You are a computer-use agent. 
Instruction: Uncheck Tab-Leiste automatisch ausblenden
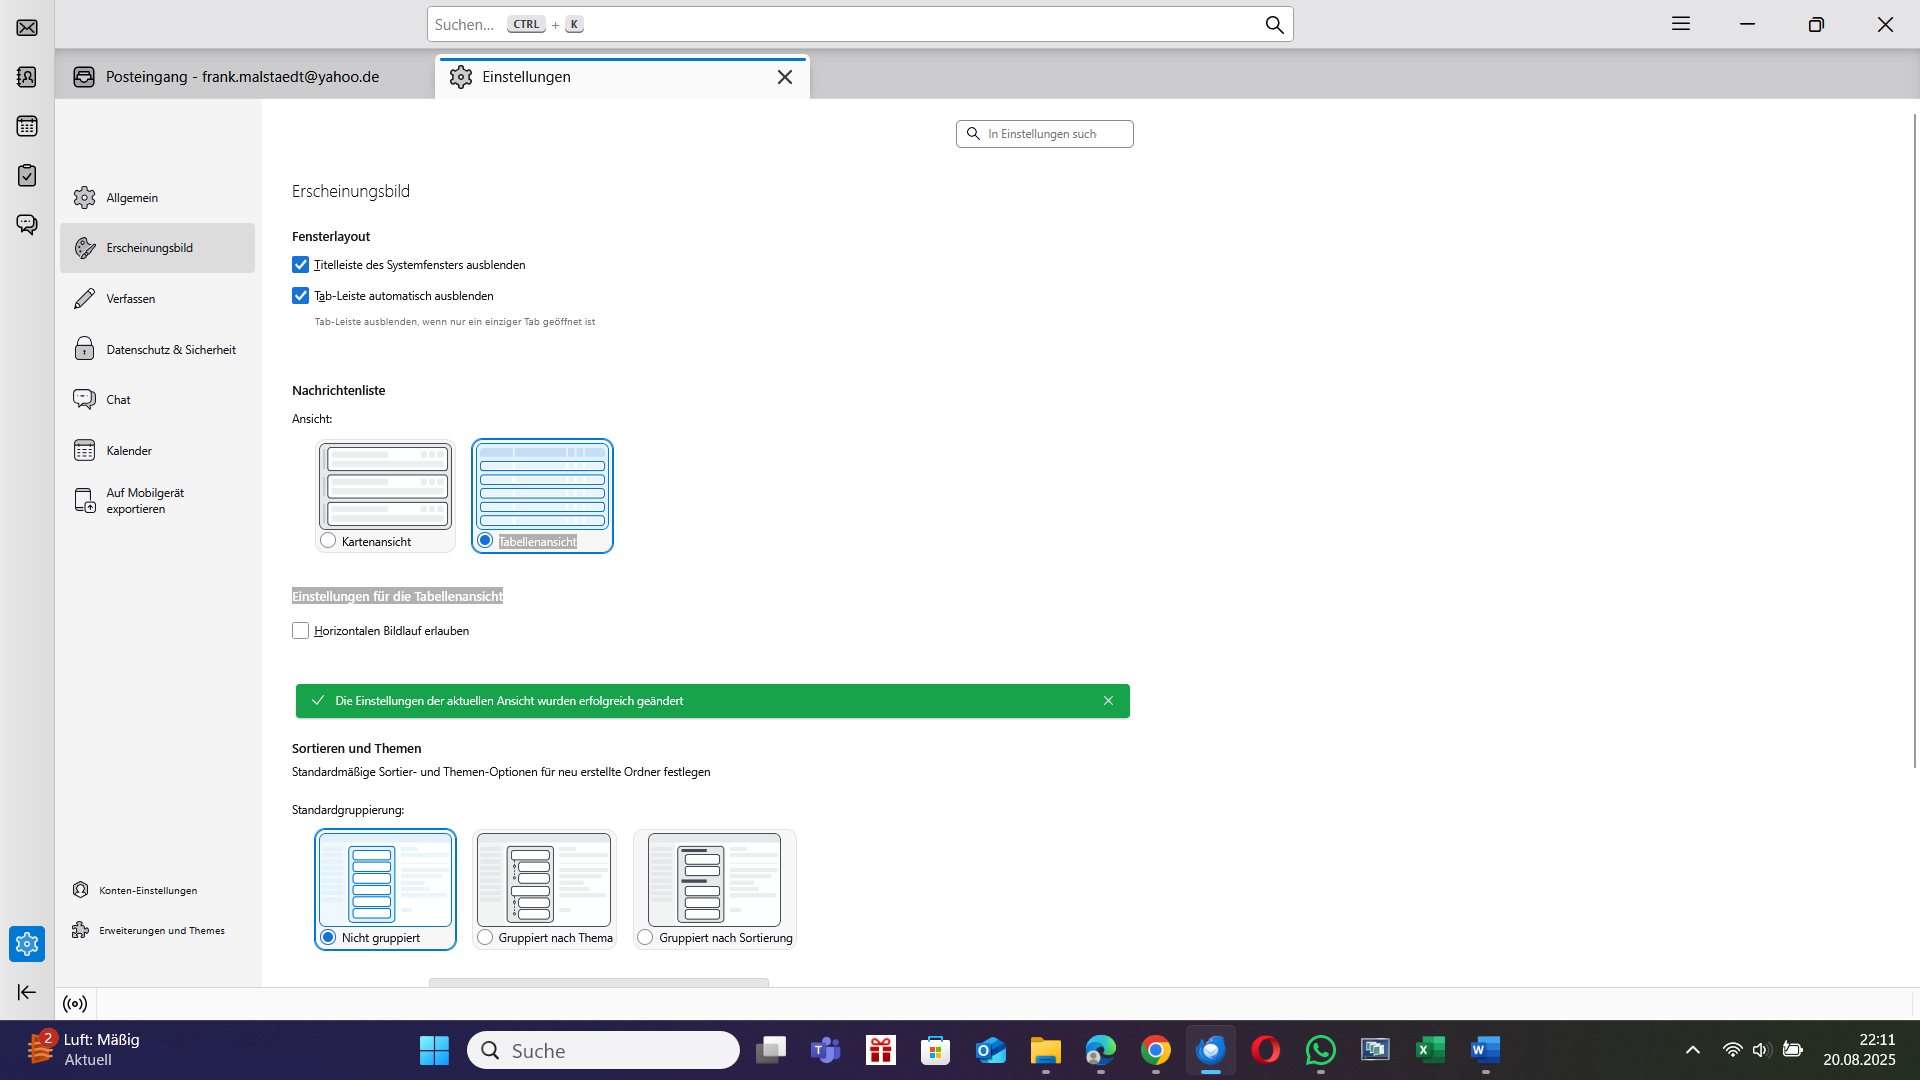click(x=300, y=296)
